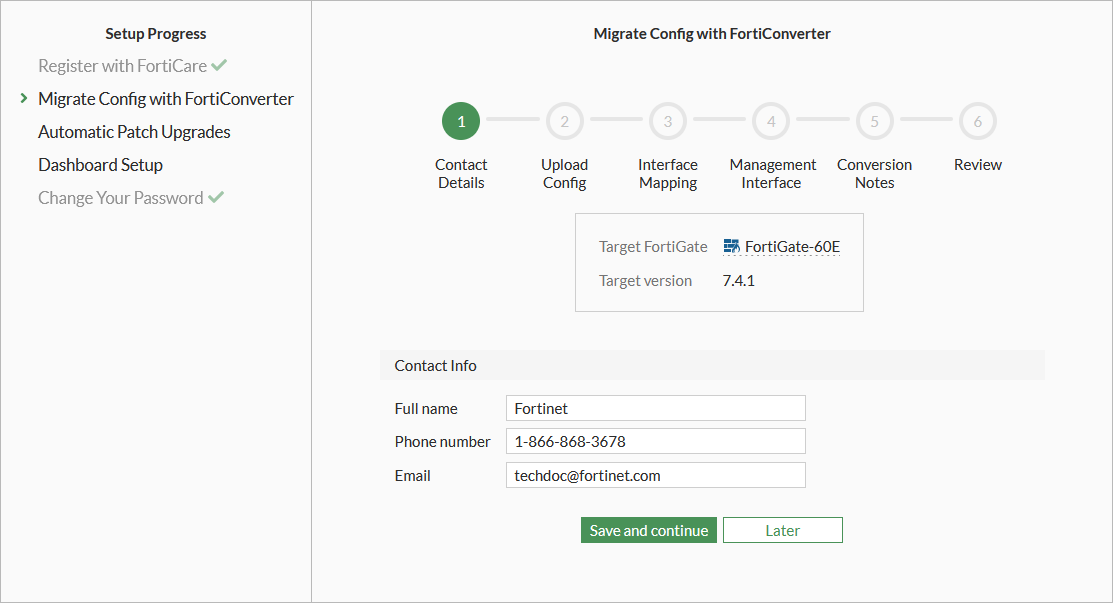
Task: Select the Email input field
Action: [655, 476]
